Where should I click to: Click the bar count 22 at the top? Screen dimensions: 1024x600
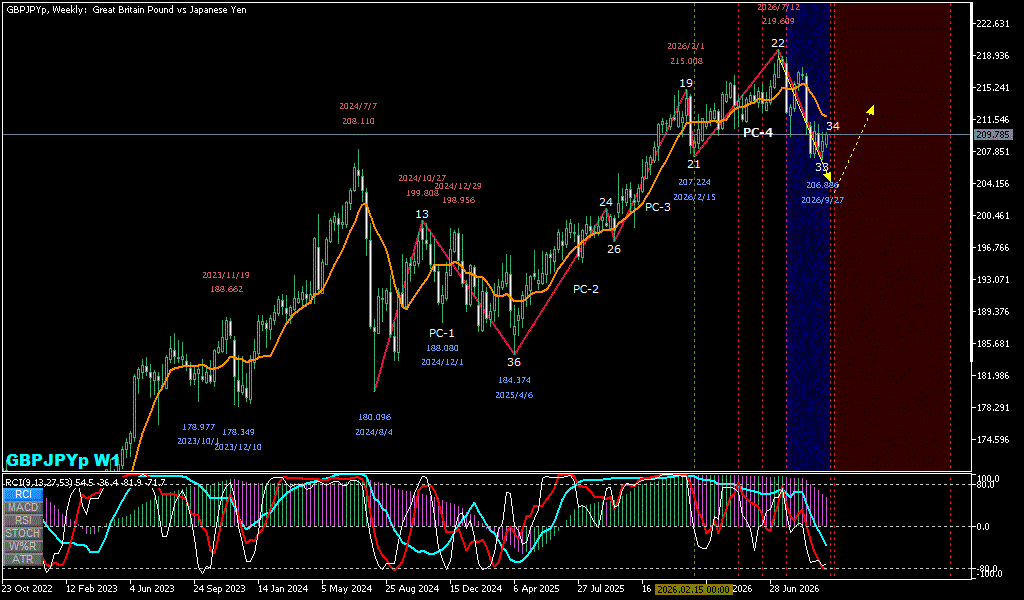pyautogui.click(x=778, y=43)
